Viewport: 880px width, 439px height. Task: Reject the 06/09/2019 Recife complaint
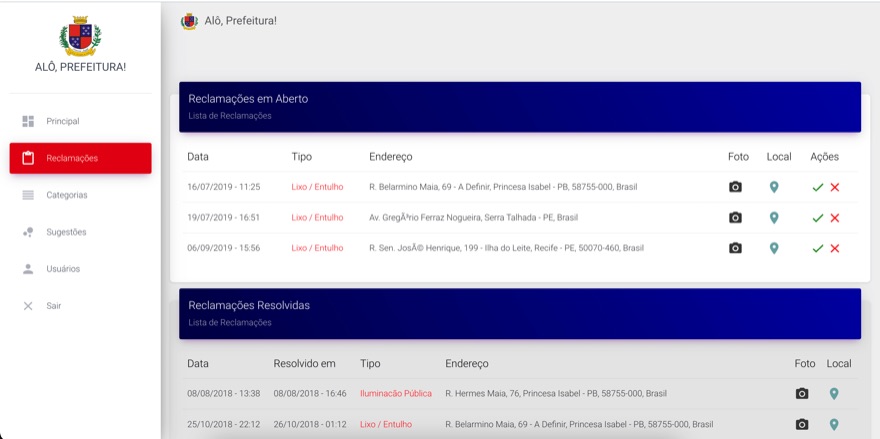tap(835, 248)
